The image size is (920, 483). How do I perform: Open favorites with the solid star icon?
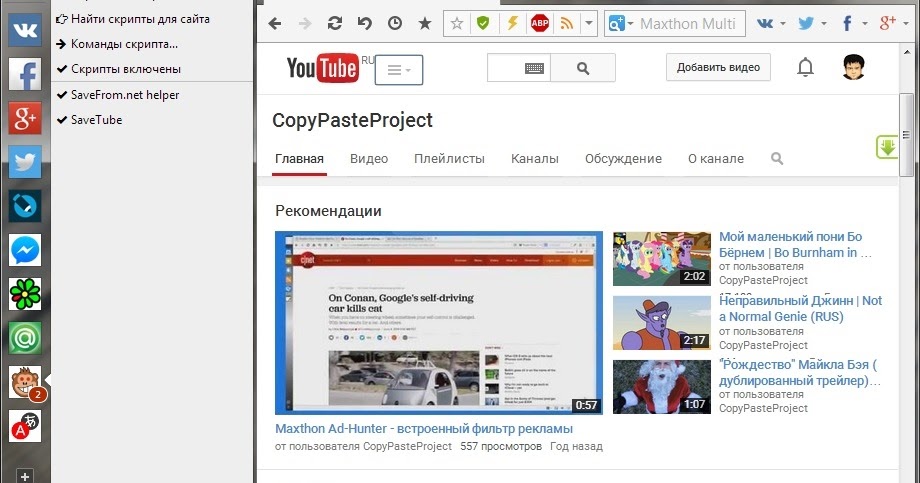[425, 23]
